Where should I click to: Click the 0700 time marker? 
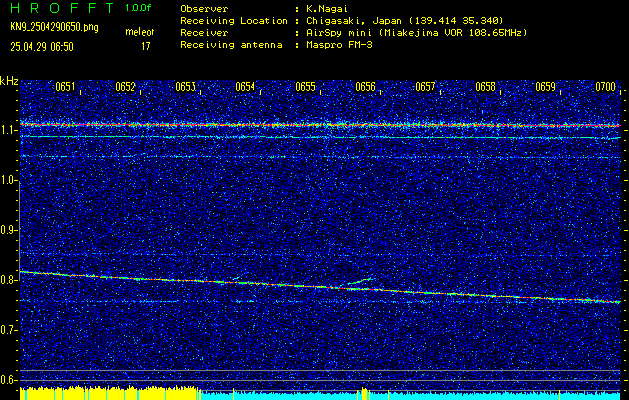(x=605, y=87)
